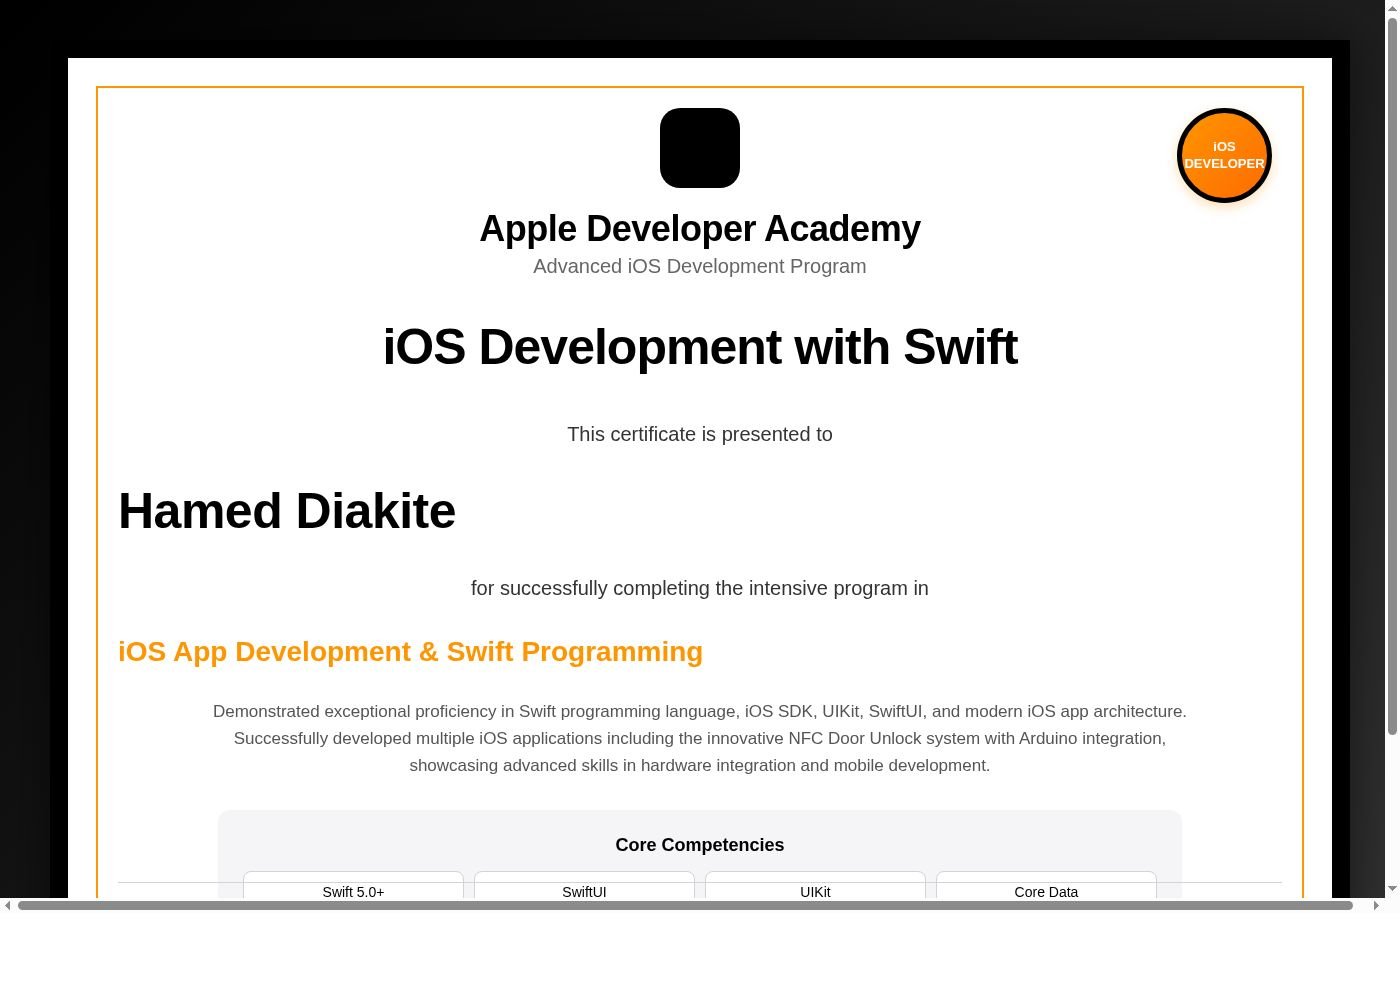The height and width of the screenshot is (1000, 1400).
Task: Click the recipient name Hamed Diakite
Action: 287,511
